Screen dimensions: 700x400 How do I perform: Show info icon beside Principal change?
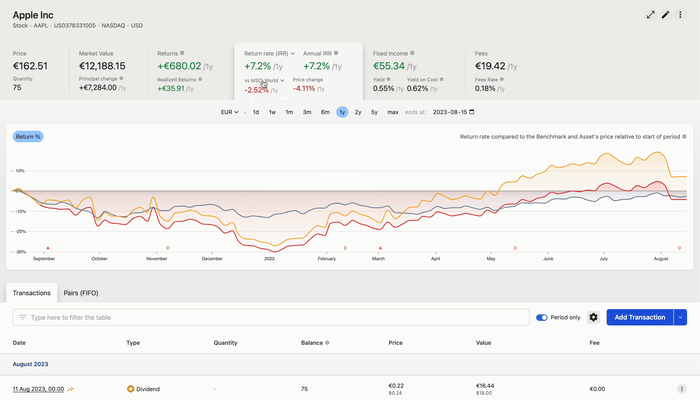pyautogui.click(x=121, y=79)
